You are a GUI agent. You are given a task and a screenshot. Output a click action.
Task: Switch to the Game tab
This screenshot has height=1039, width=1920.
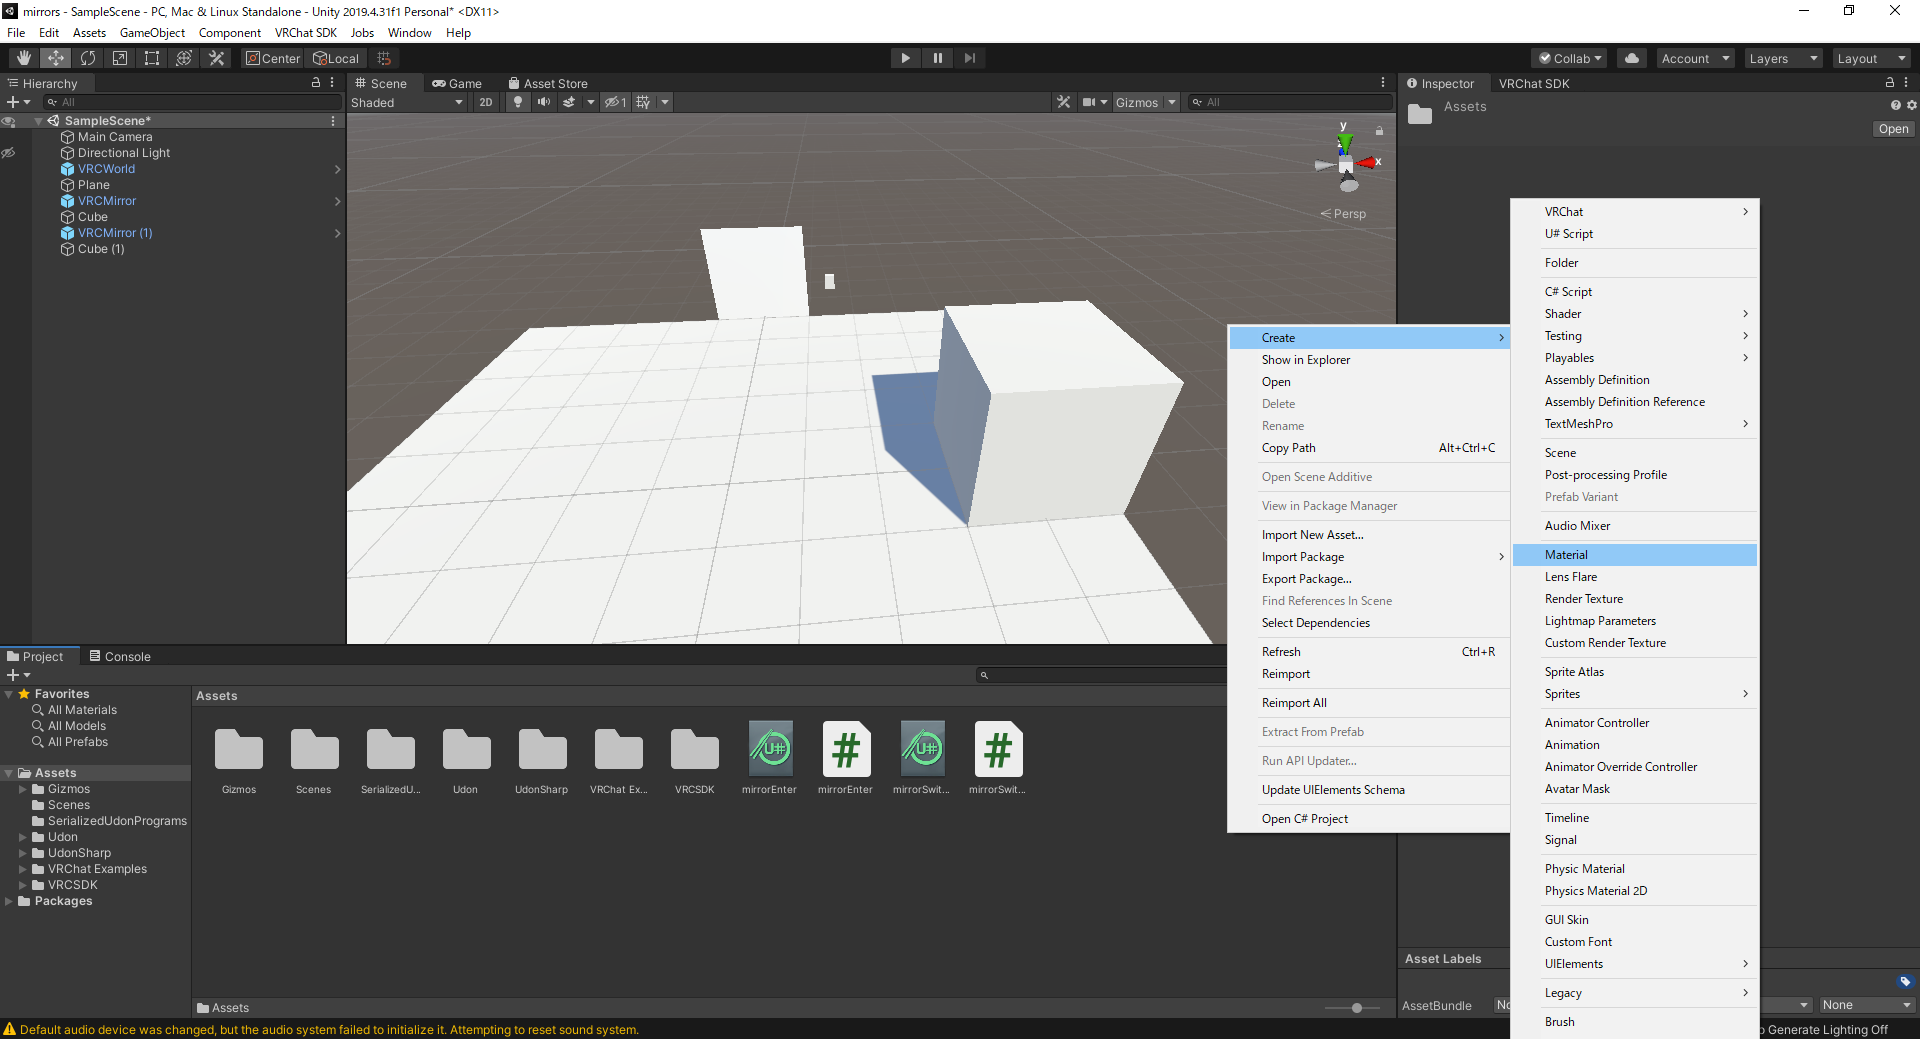[457, 83]
